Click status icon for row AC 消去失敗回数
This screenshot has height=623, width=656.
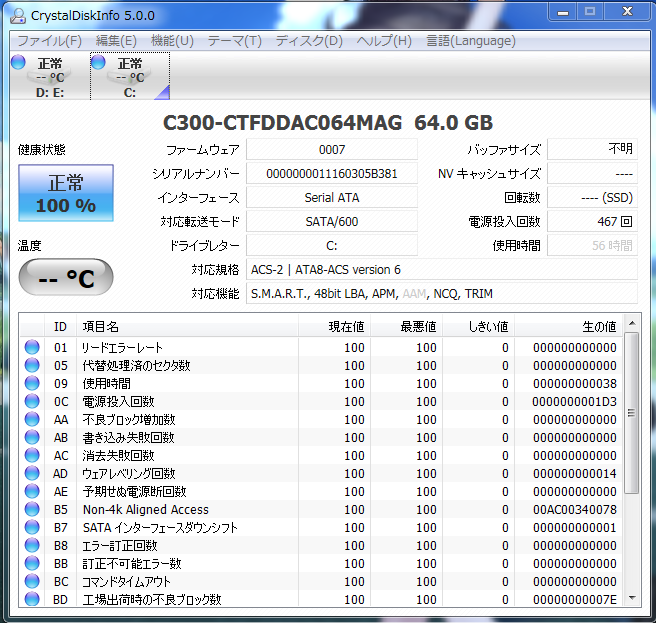[x=32, y=455]
